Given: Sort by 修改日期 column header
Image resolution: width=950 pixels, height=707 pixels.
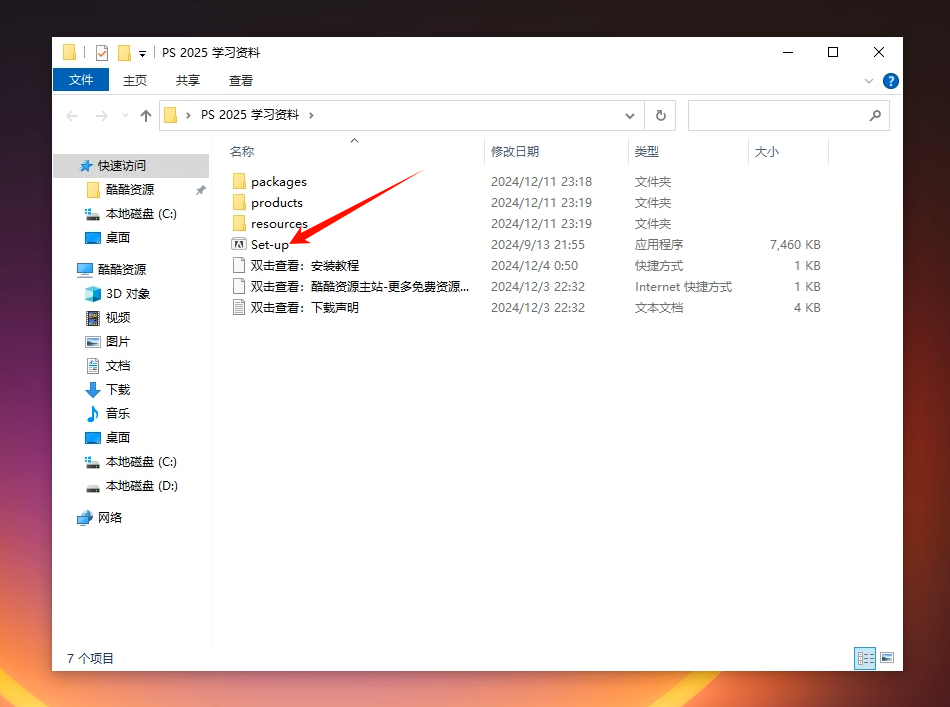Looking at the screenshot, I should pos(515,152).
